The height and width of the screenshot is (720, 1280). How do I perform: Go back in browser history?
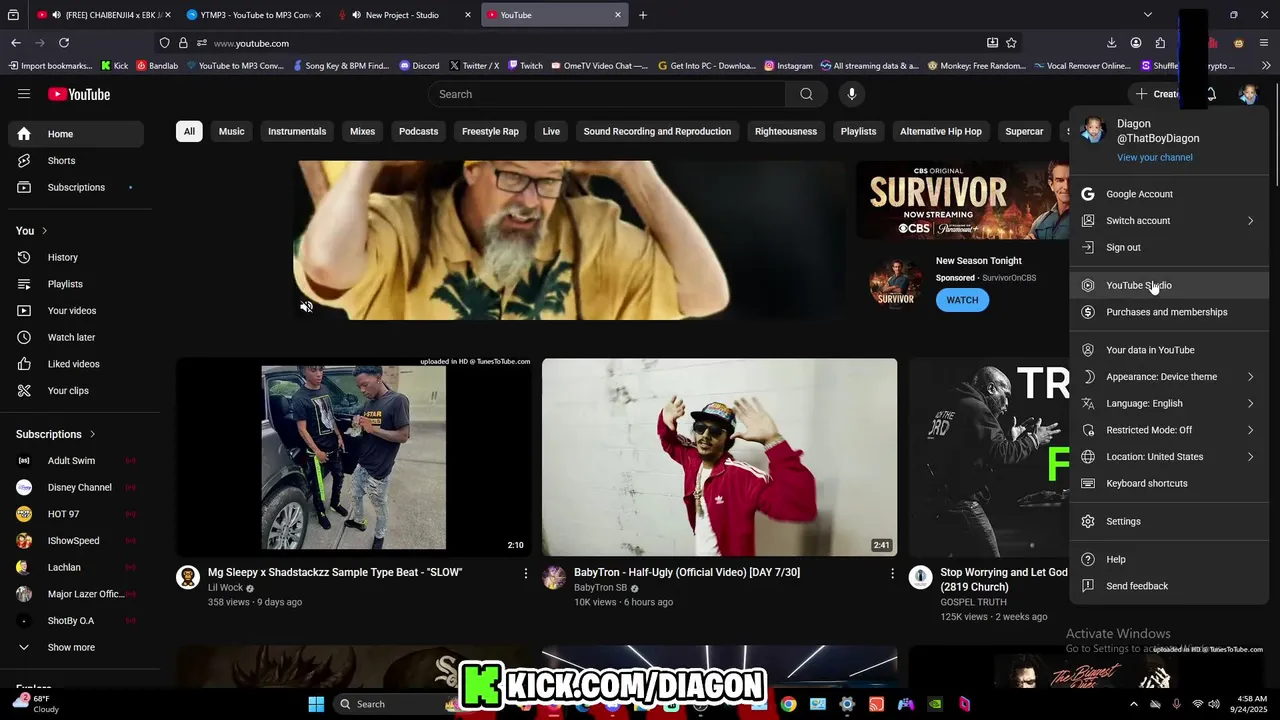16,43
